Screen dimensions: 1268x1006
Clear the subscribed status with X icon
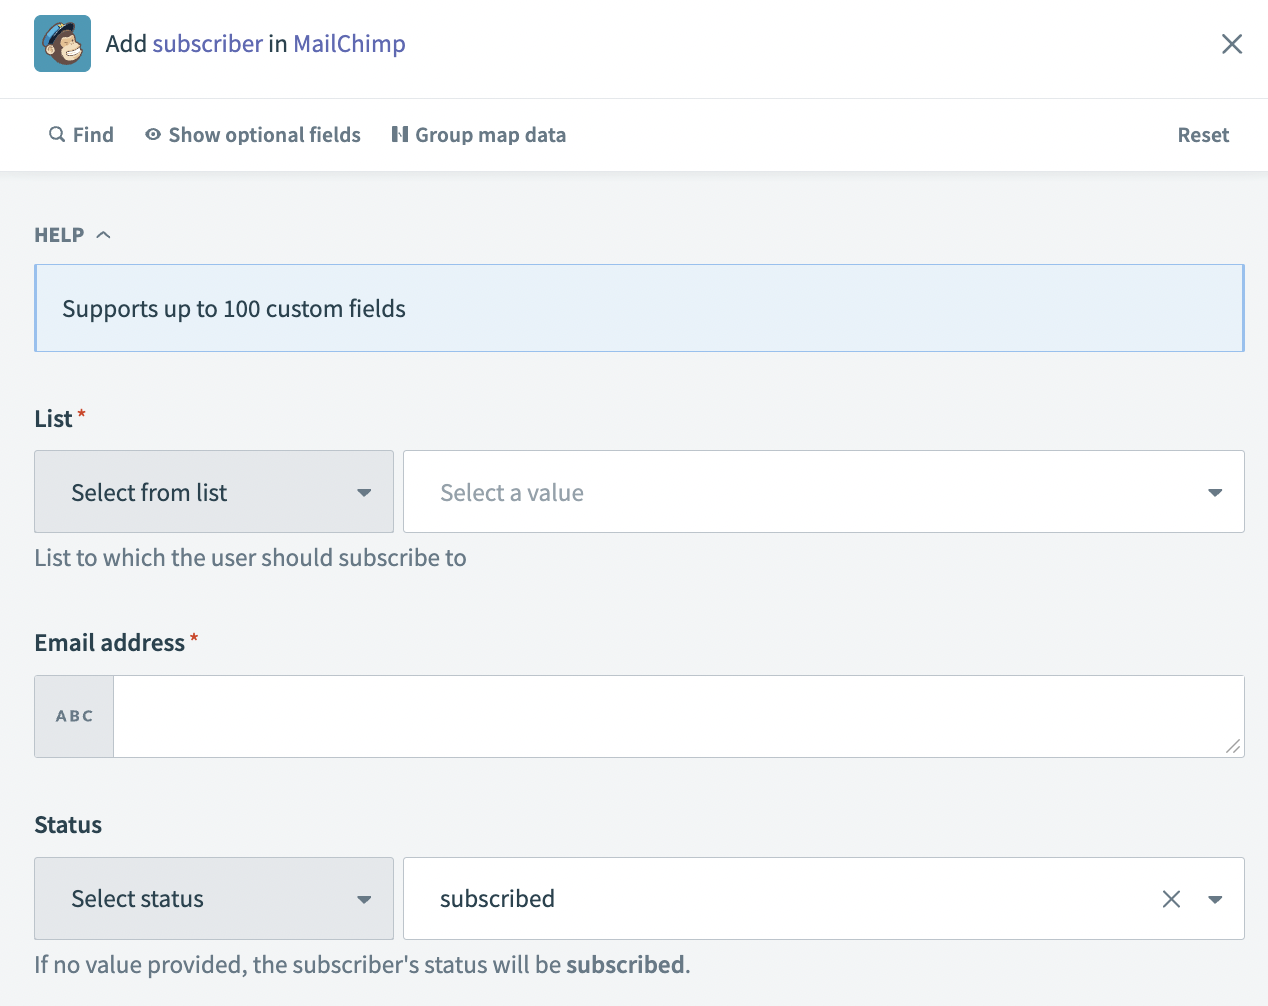click(x=1171, y=899)
